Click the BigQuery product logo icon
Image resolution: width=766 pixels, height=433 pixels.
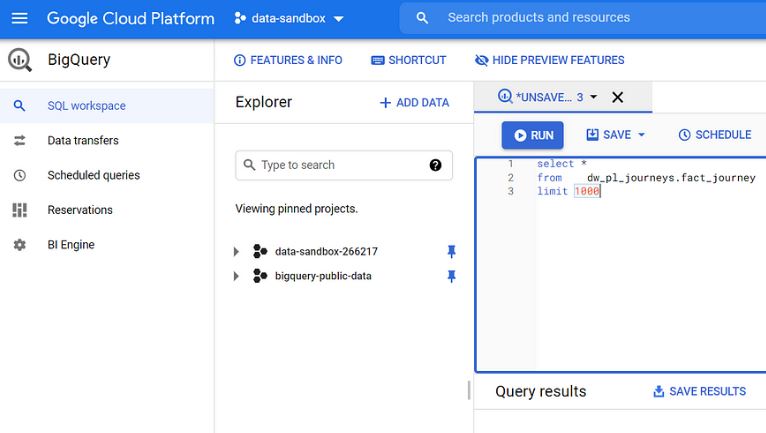point(20,60)
